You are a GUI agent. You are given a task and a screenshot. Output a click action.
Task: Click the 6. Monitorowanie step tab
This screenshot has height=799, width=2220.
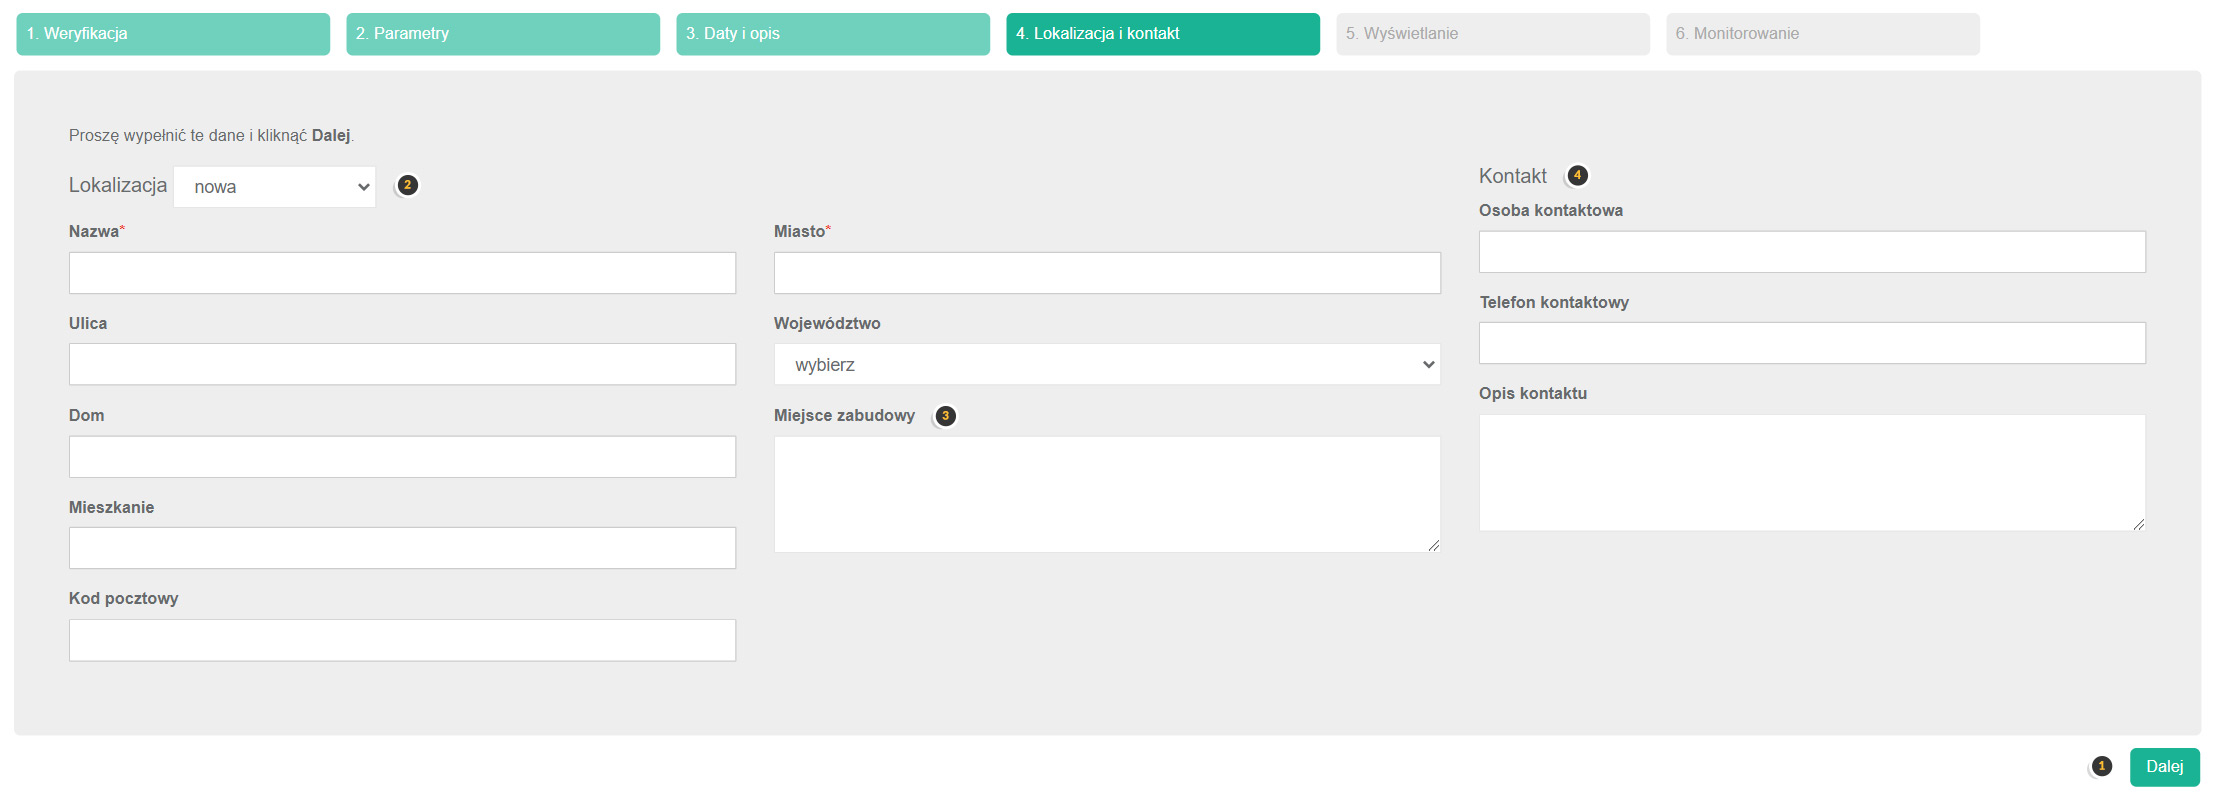pos(1822,34)
